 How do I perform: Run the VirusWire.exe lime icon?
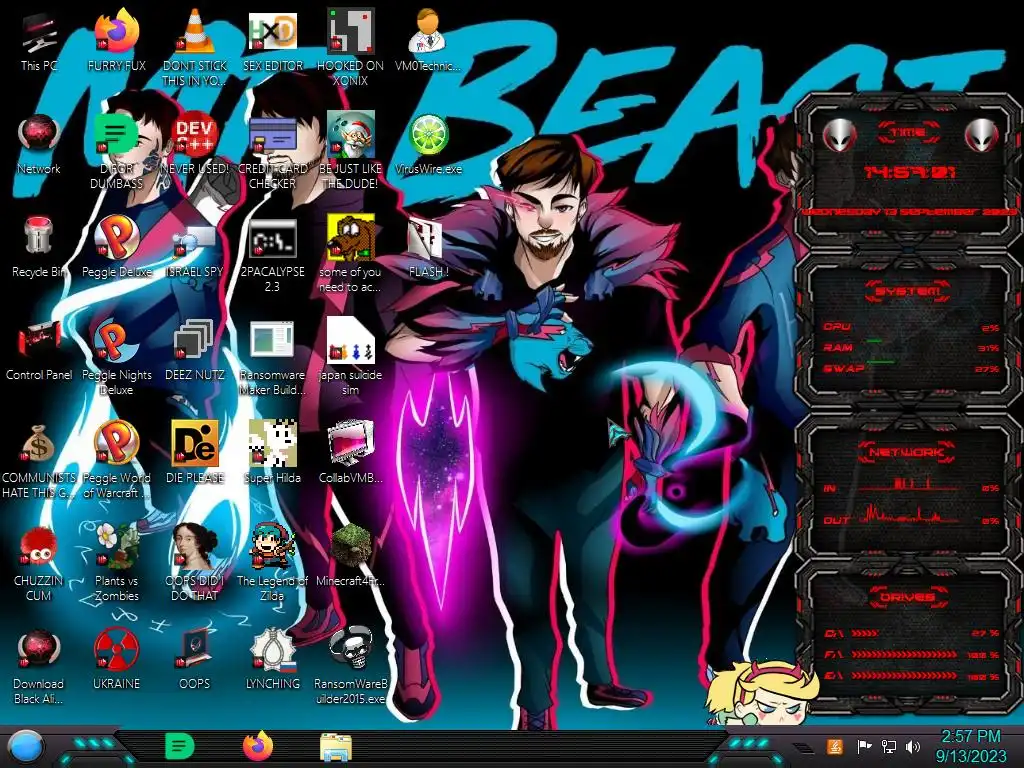pyautogui.click(x=428, y=145)
